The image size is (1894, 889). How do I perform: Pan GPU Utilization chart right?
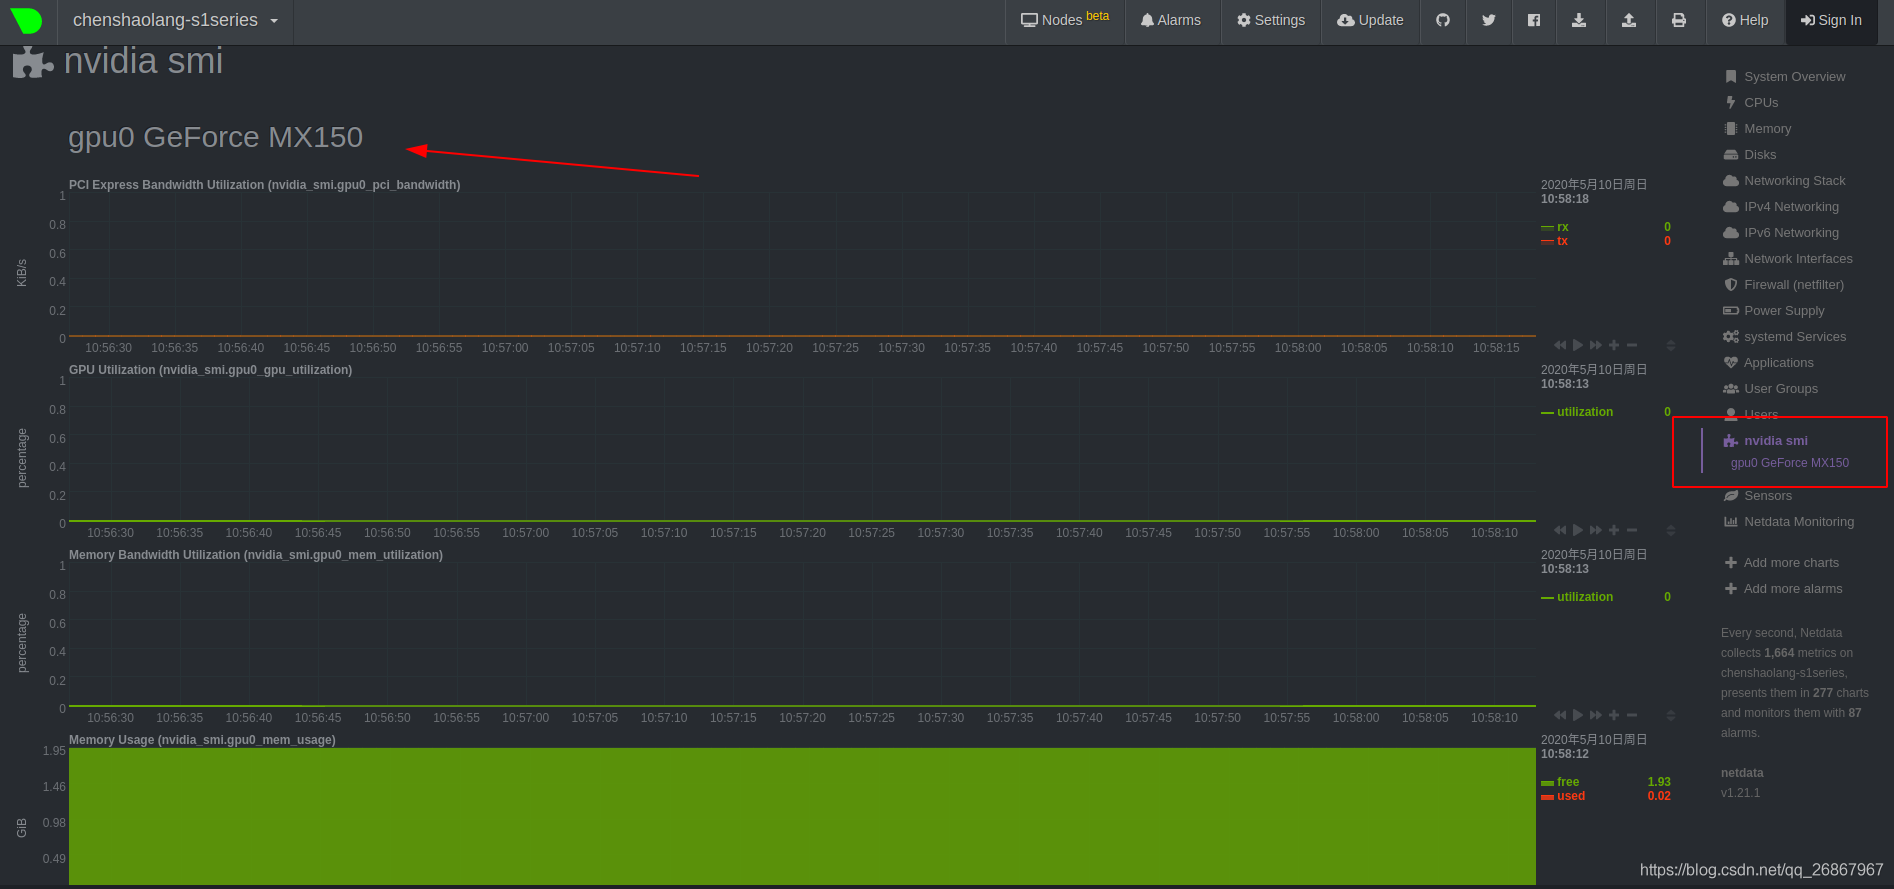pos(1596,530)
